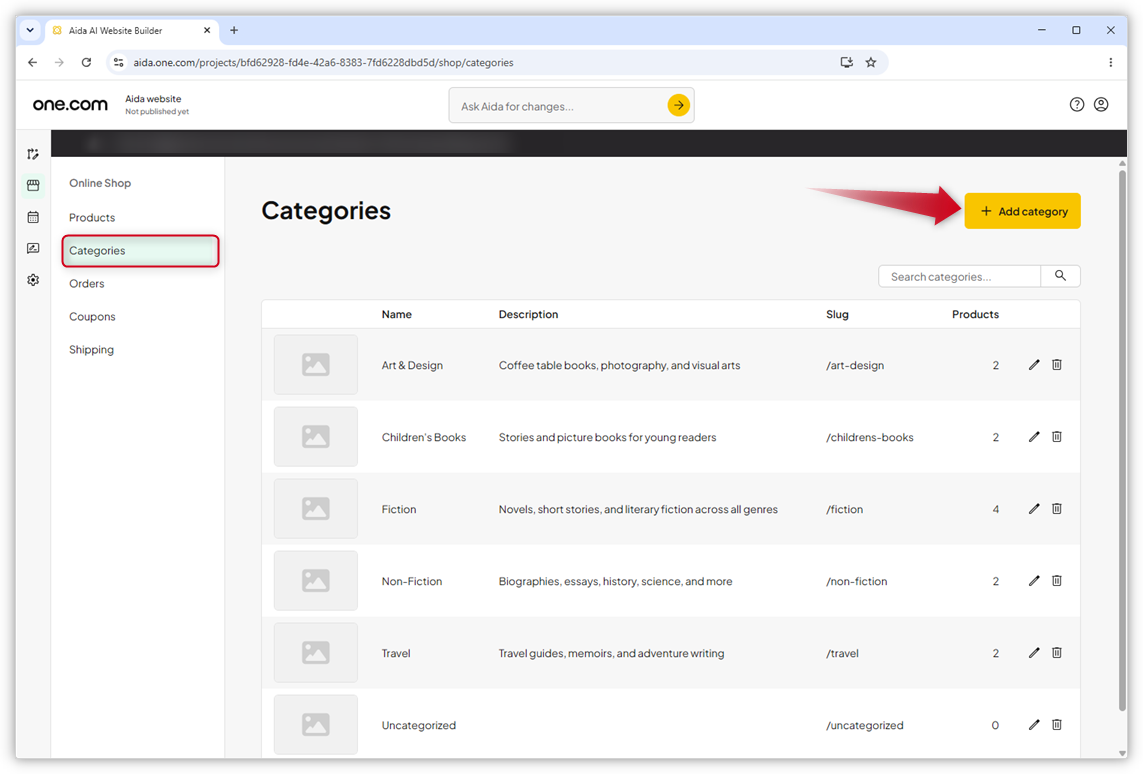The width and height of the screenshot is (1143, 774).
Task: Edit the Uncategorized category
Action: pyautogui.click(x=1034, y=725)
